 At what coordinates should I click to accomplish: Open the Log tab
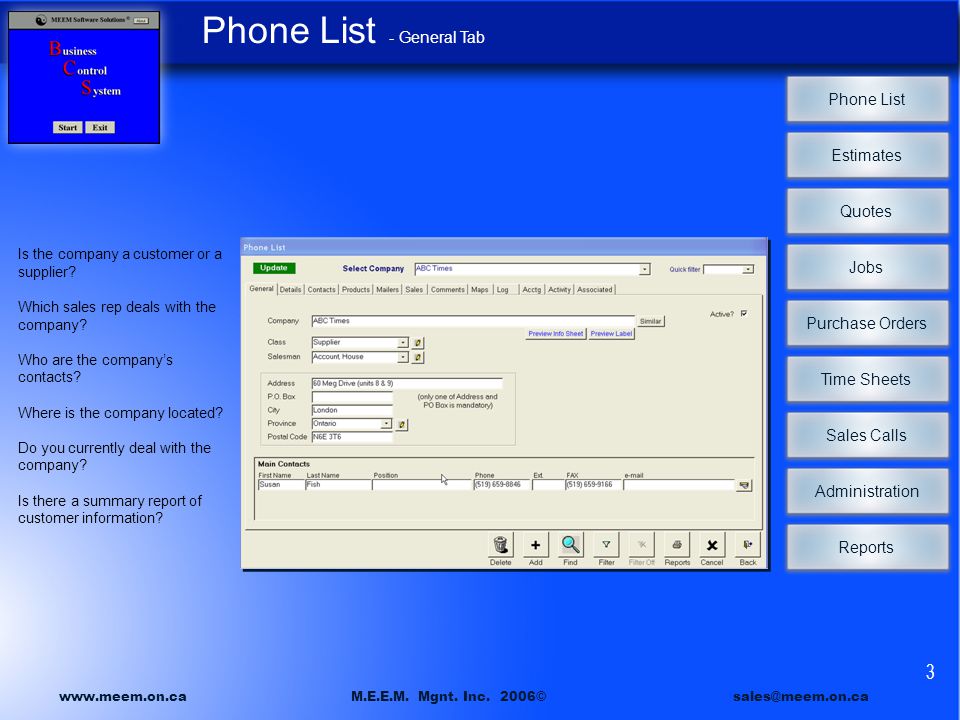pyautogui.click(x=503, y=290)
